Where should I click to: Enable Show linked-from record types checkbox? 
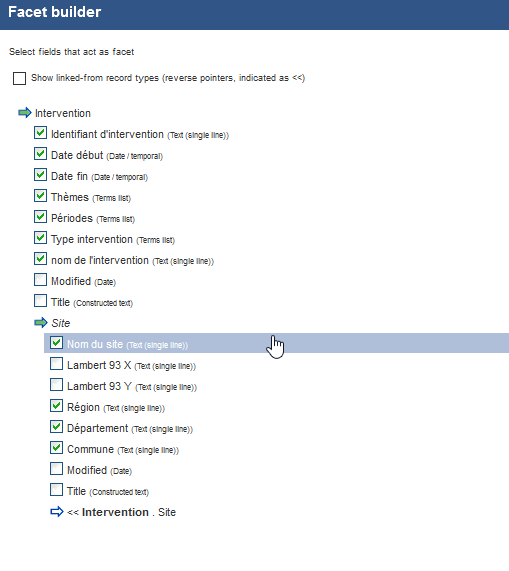pyautogui.click(x=19, y=78)
